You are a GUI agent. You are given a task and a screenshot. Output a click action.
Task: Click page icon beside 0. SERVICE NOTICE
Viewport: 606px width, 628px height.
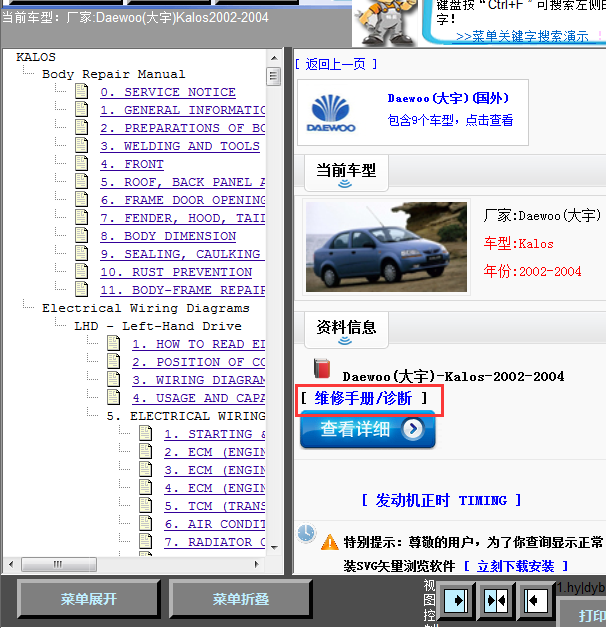[x=82, y=91]
